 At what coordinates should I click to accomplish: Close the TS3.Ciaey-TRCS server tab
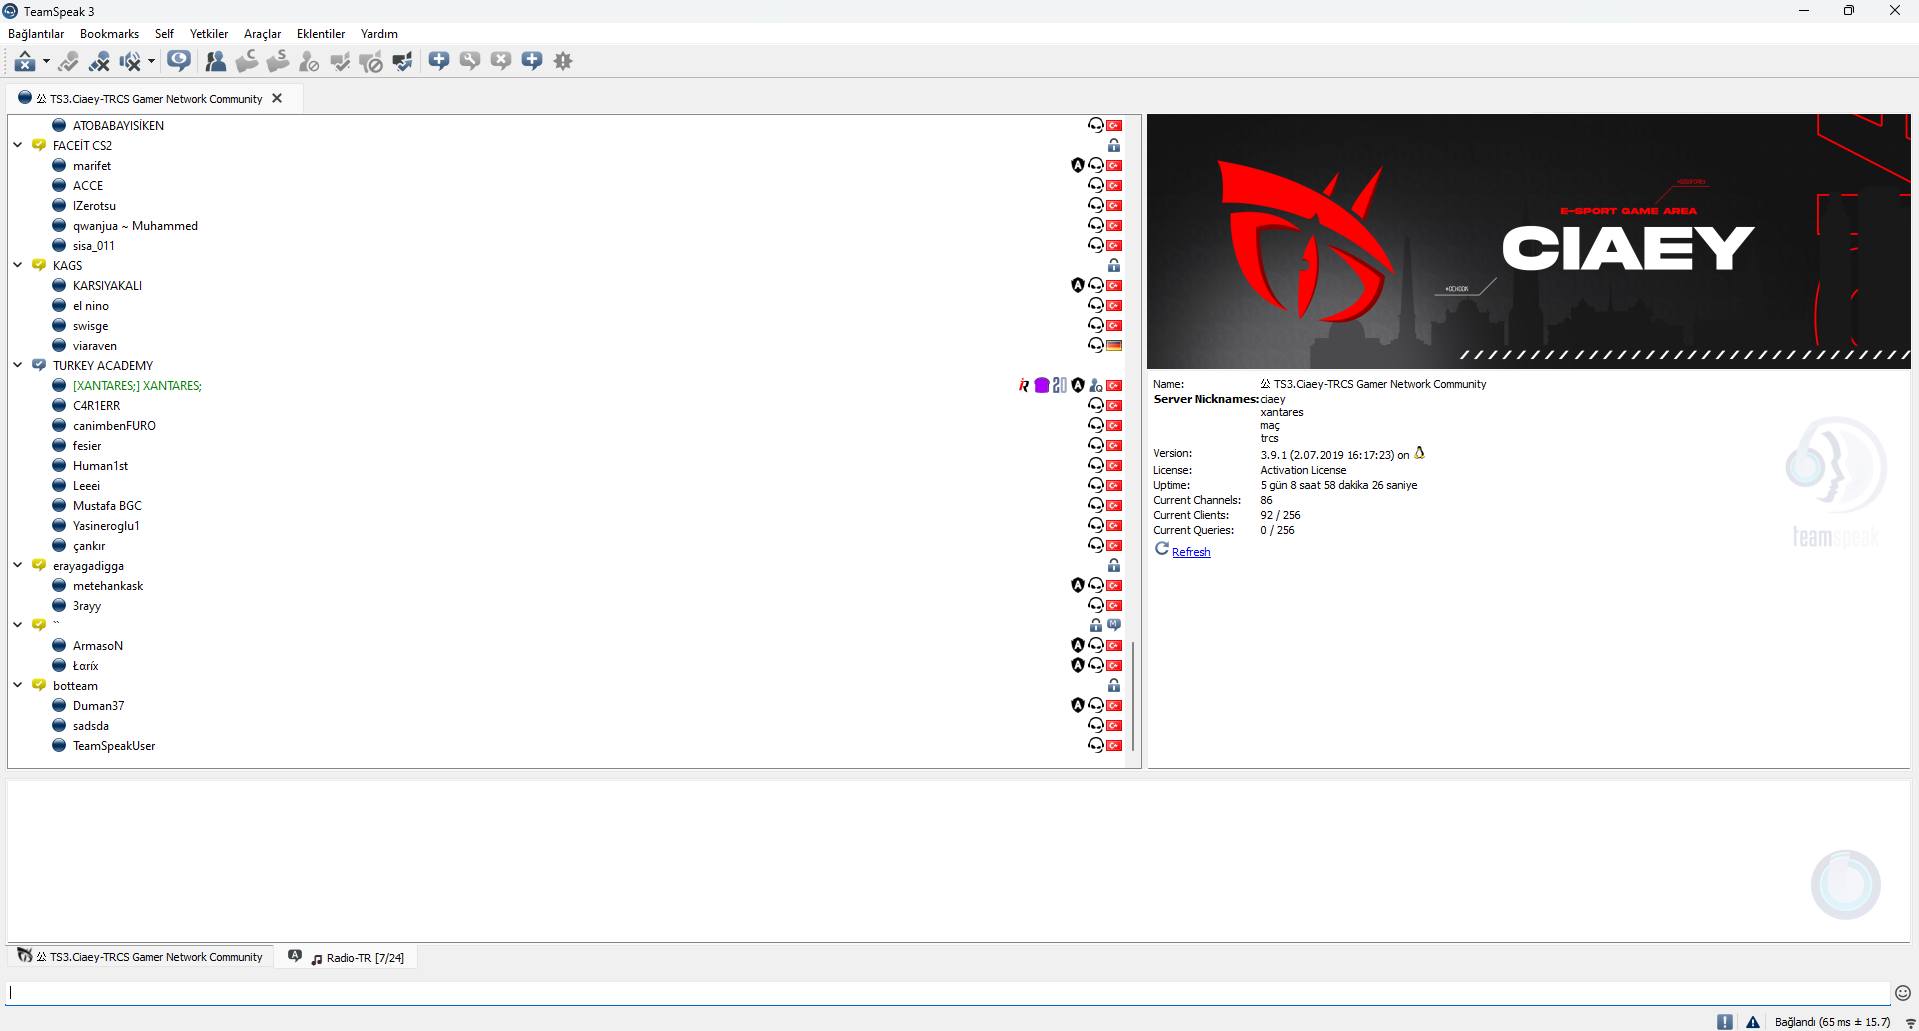tap(277, 98)
